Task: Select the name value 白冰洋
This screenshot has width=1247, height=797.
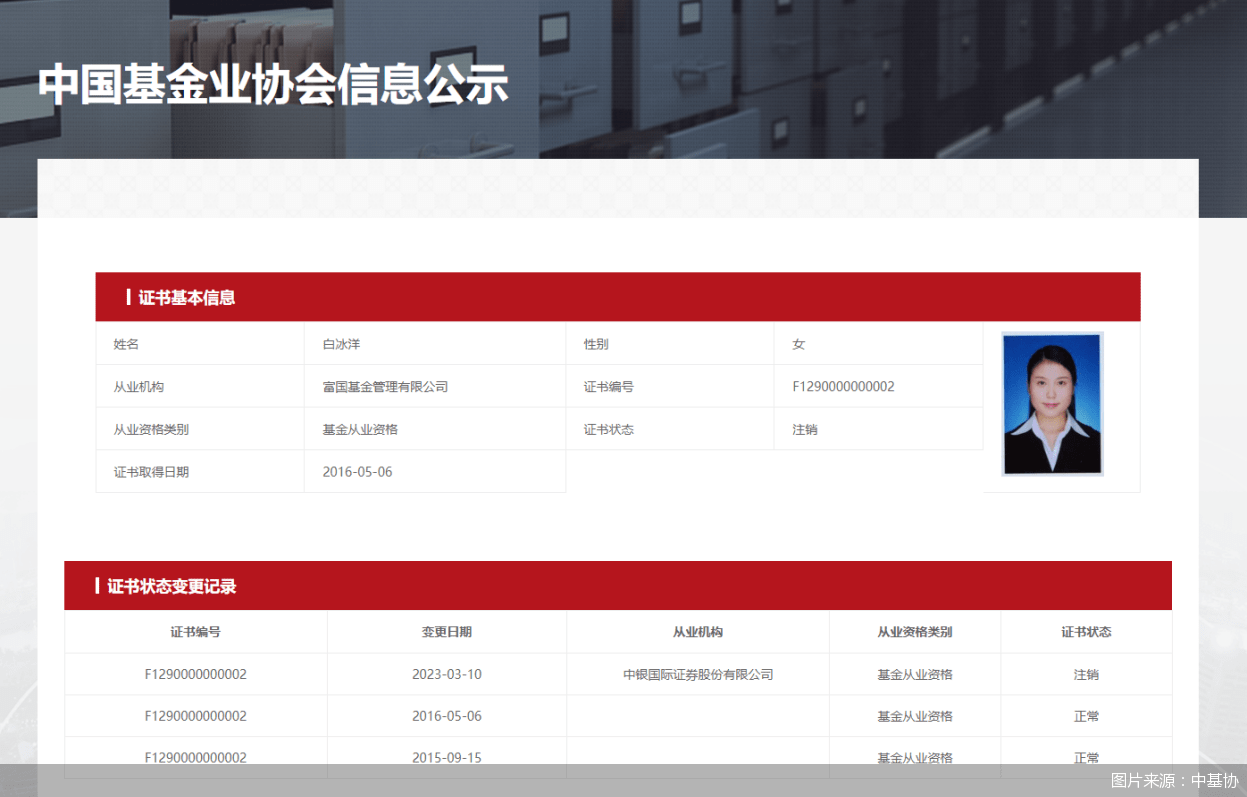Action: 341,344
